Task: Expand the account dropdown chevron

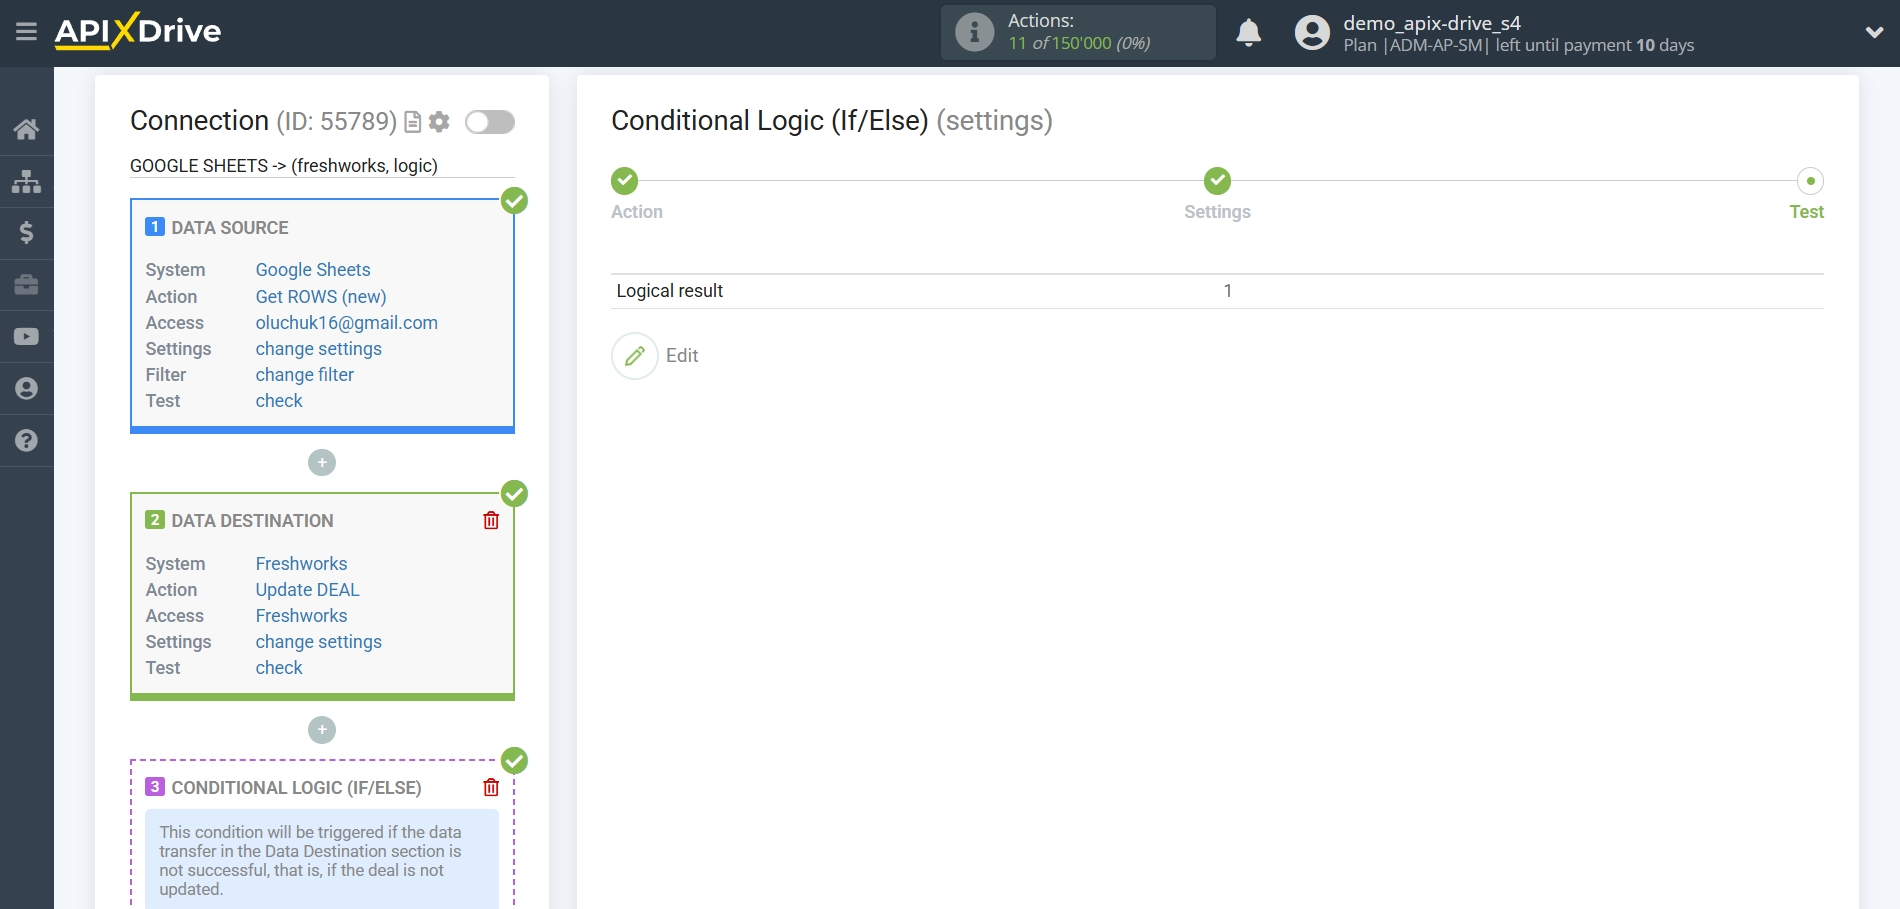Action: point(1874,32)
